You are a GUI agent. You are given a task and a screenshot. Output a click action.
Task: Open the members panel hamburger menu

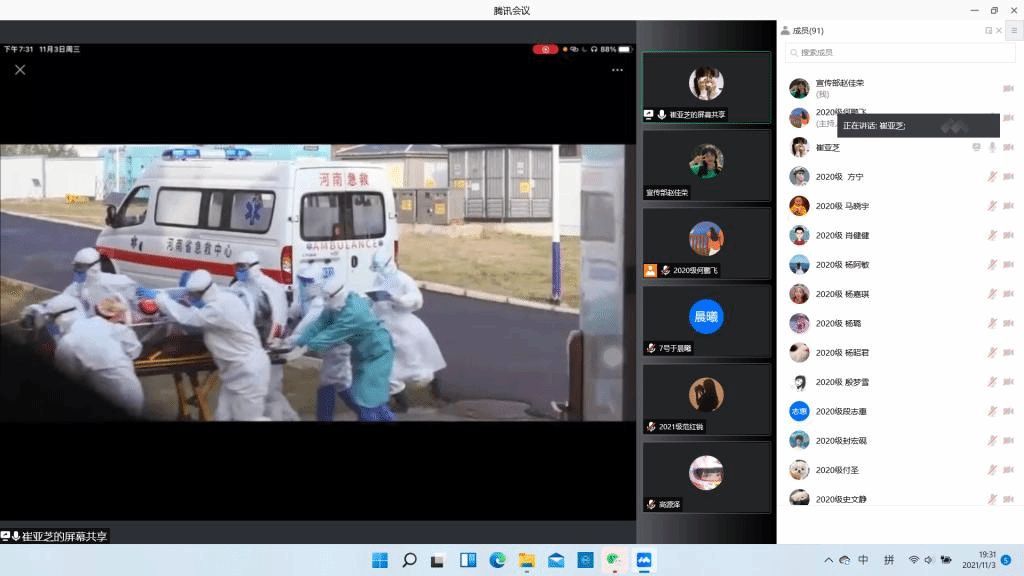click(x=1013, y=31)
